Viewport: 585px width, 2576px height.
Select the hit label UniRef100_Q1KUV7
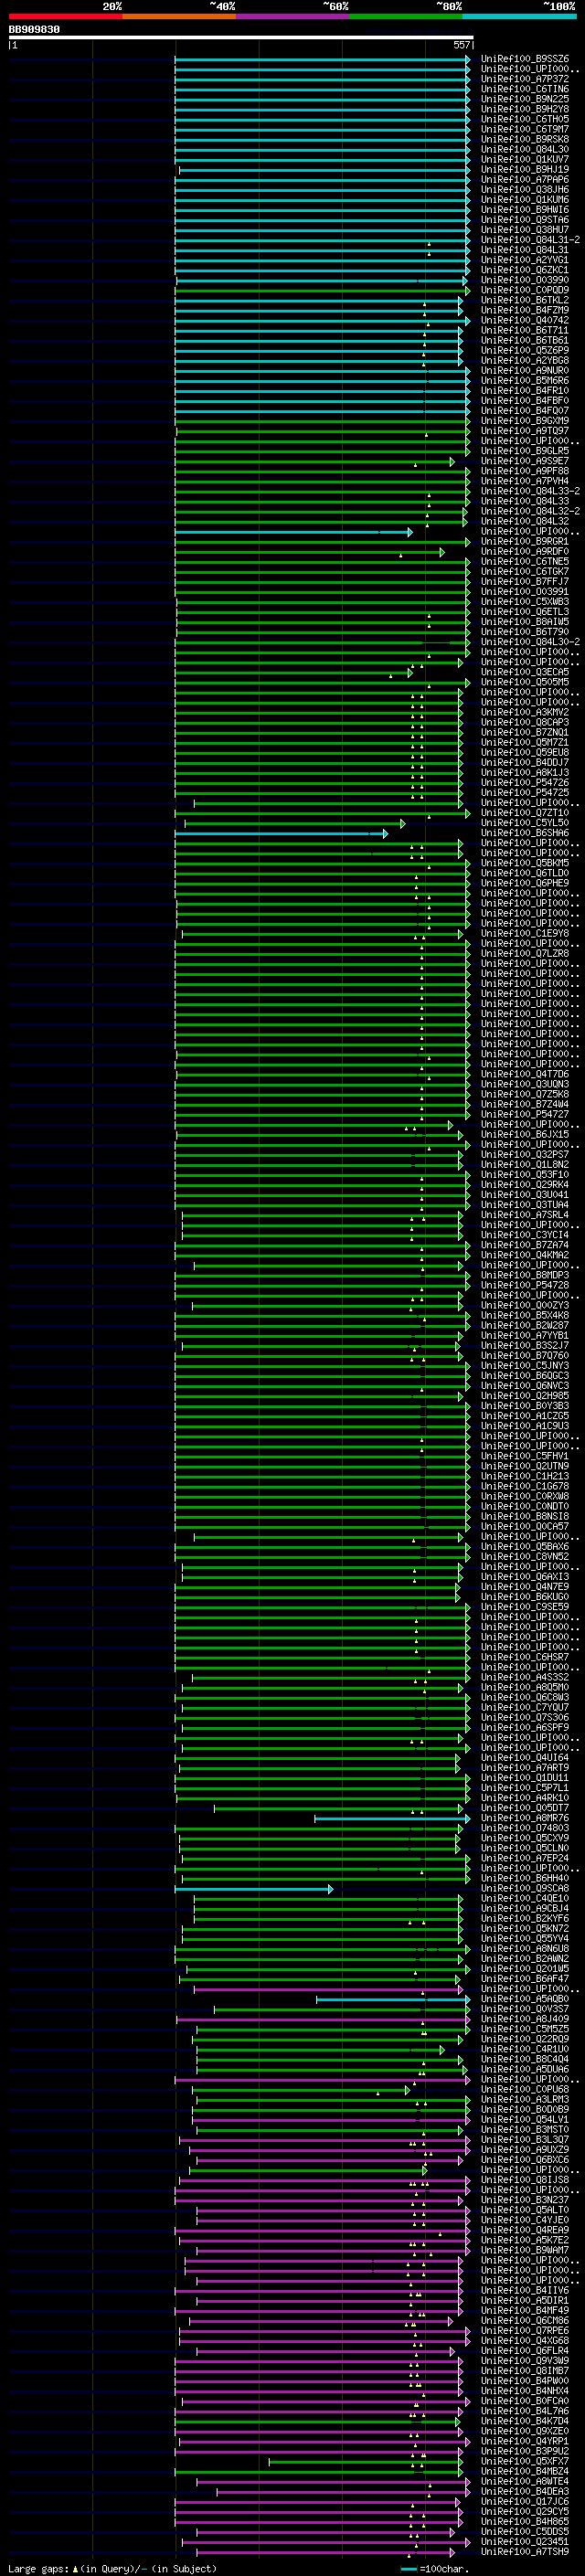[x=525, y=160]
